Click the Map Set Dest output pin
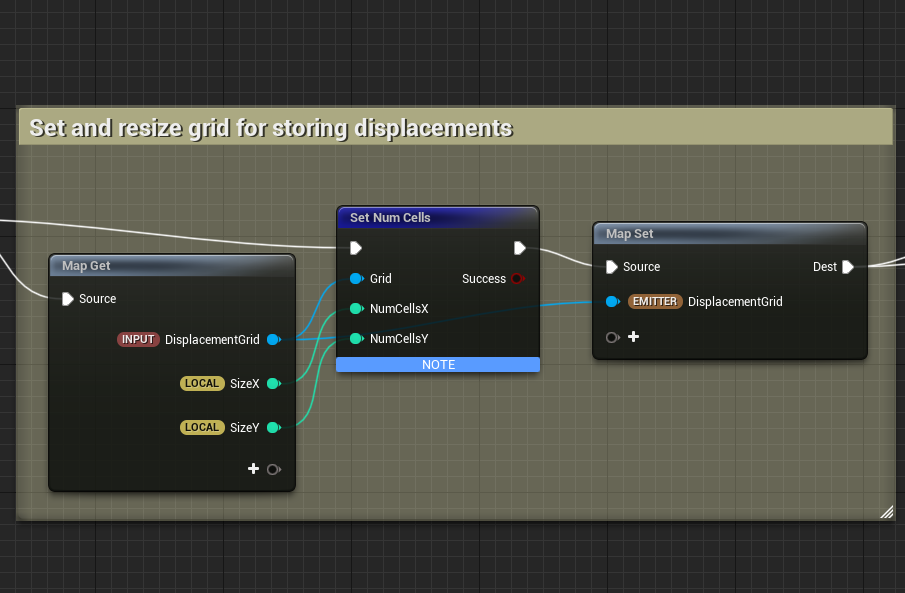The height and width of the screenshot is (593, 905). pyautogui.click(x=848, y=267)
